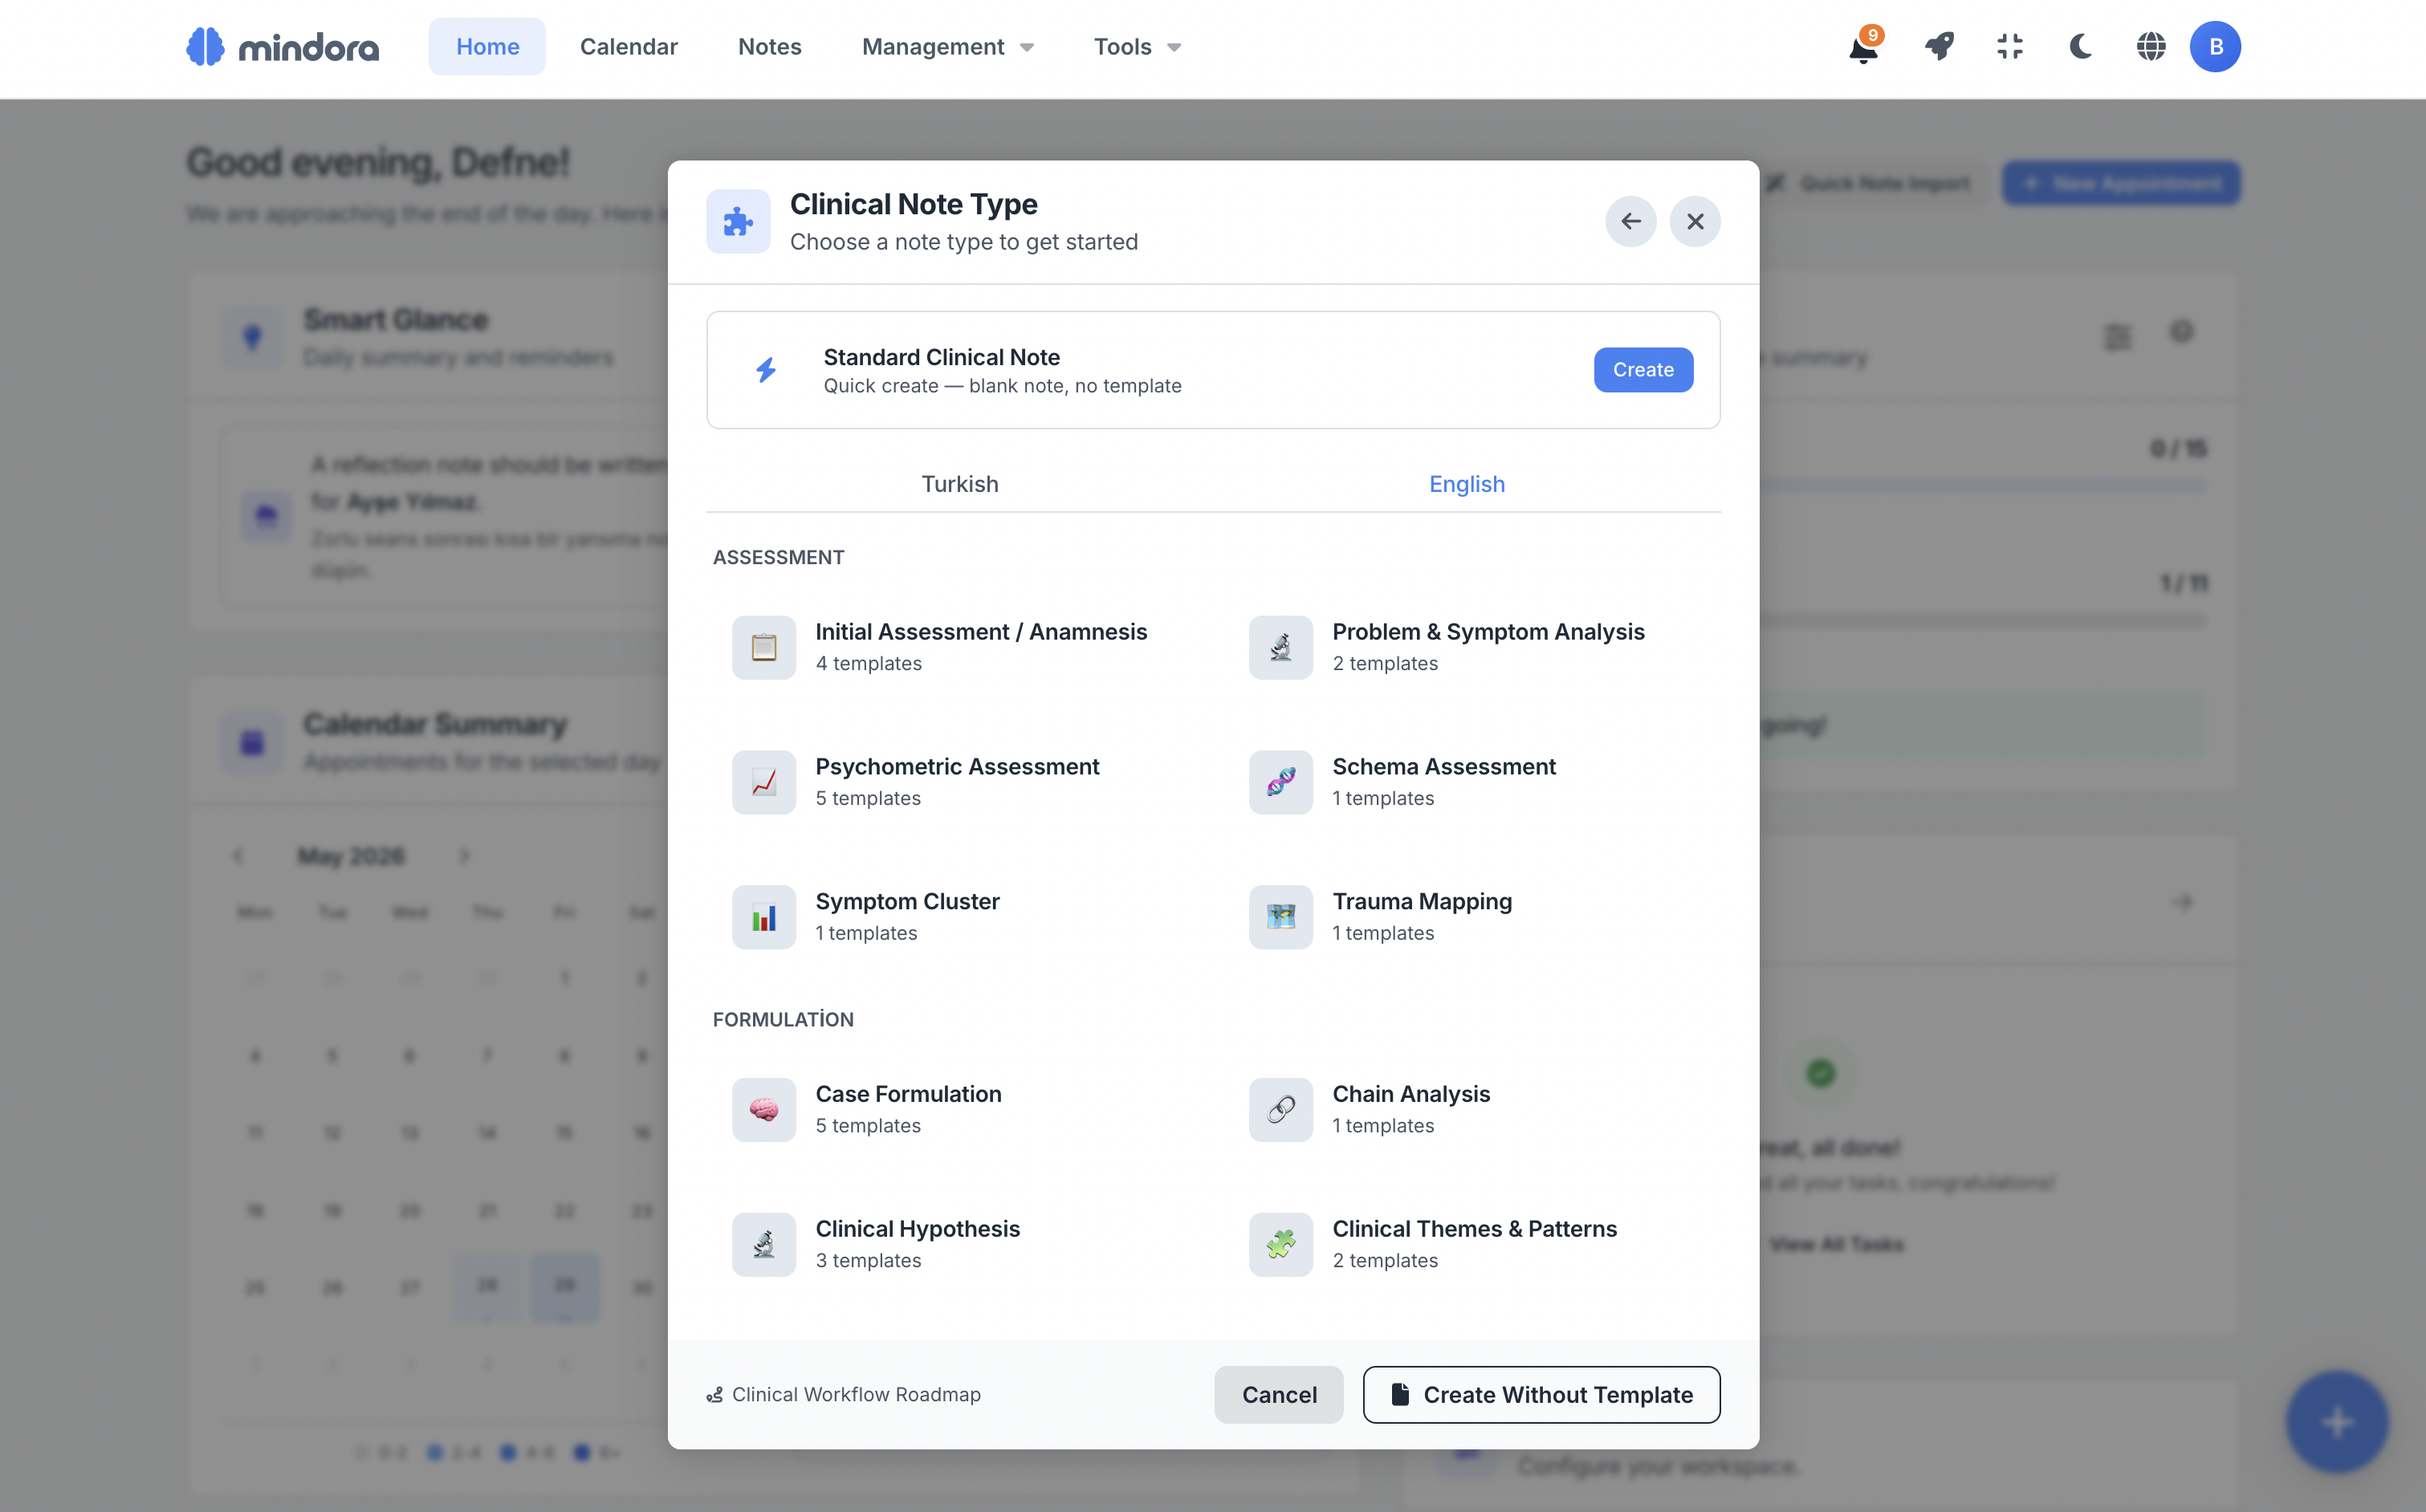Cancel the note type dialog
The width and height of the screenshot is (2426, 1512).
[x=1278, y=1394]
